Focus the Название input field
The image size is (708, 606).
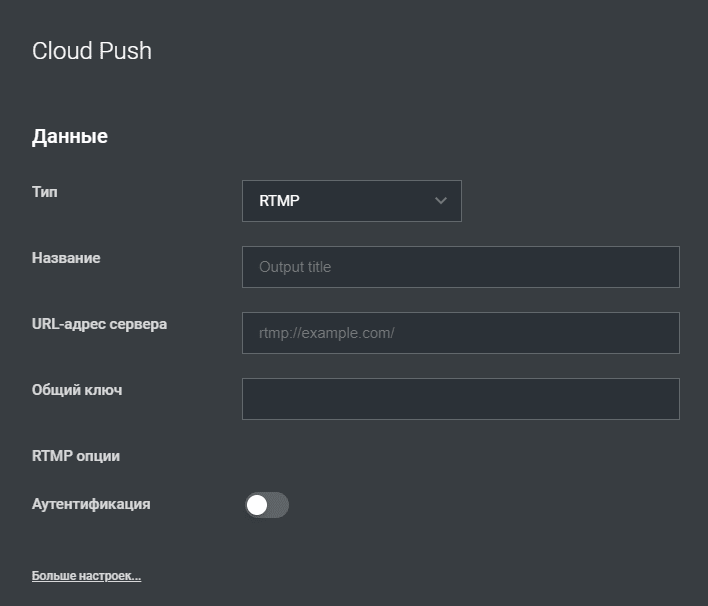coord(461,267)
